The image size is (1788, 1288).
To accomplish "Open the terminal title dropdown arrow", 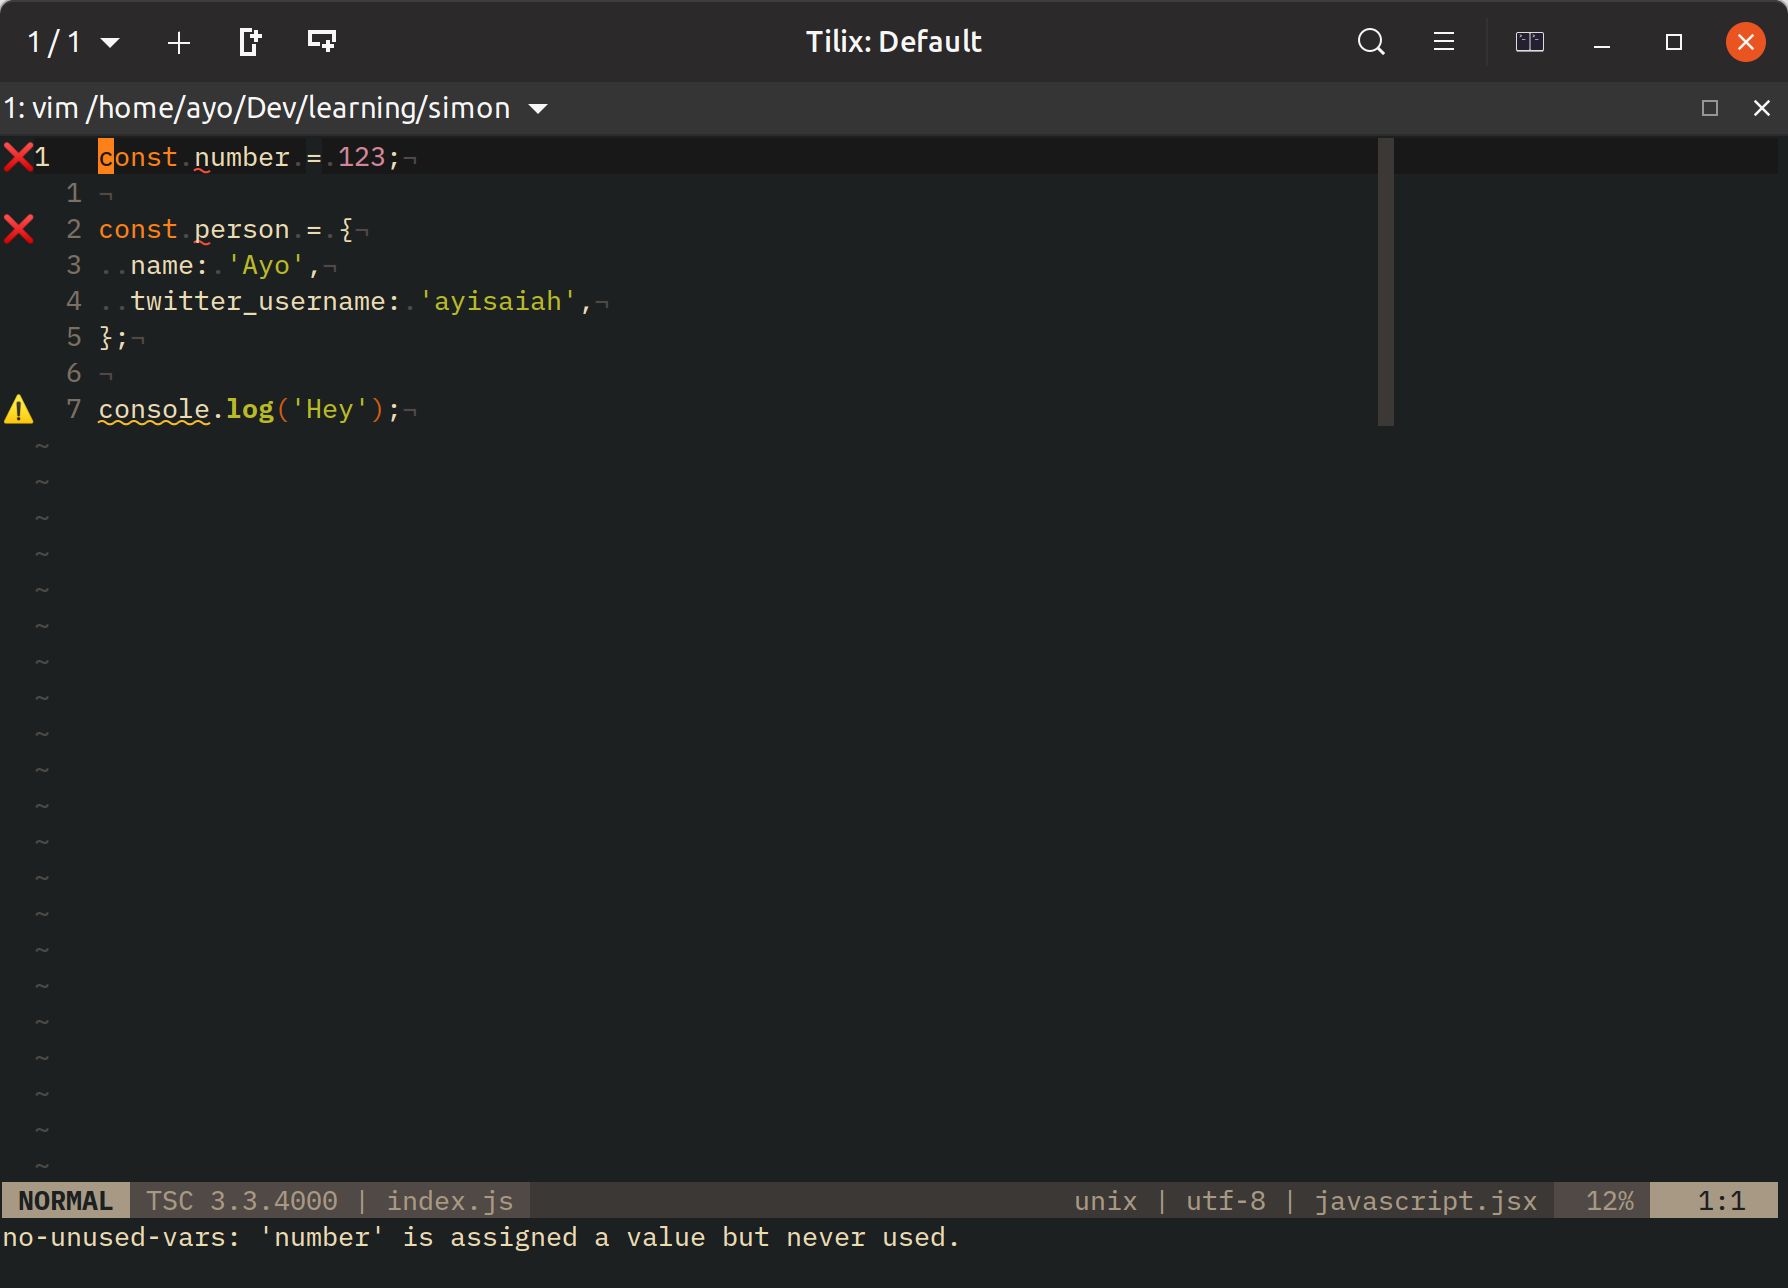I will 538,108.
